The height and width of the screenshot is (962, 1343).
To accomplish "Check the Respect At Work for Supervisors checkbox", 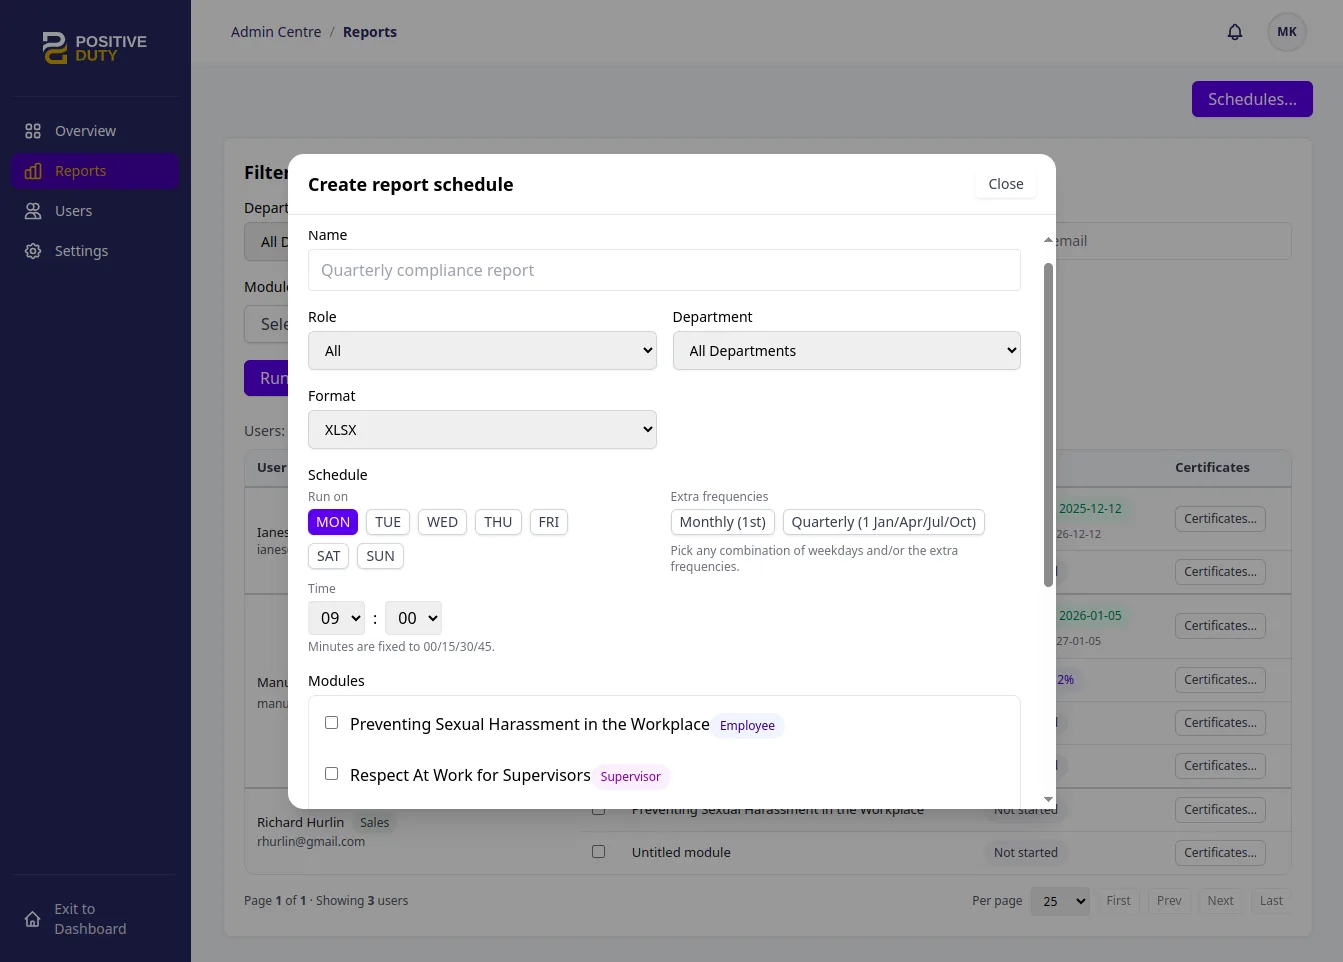I will click(331, 772).
